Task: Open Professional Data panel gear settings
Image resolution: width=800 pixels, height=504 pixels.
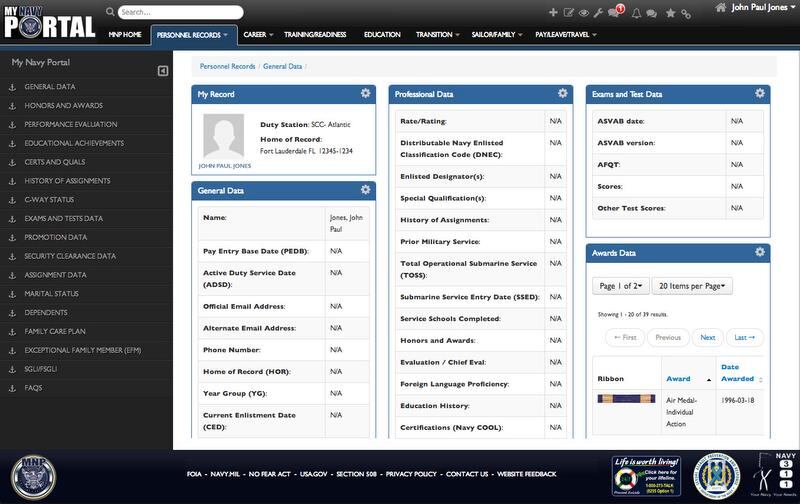Action: coord(562,93)
